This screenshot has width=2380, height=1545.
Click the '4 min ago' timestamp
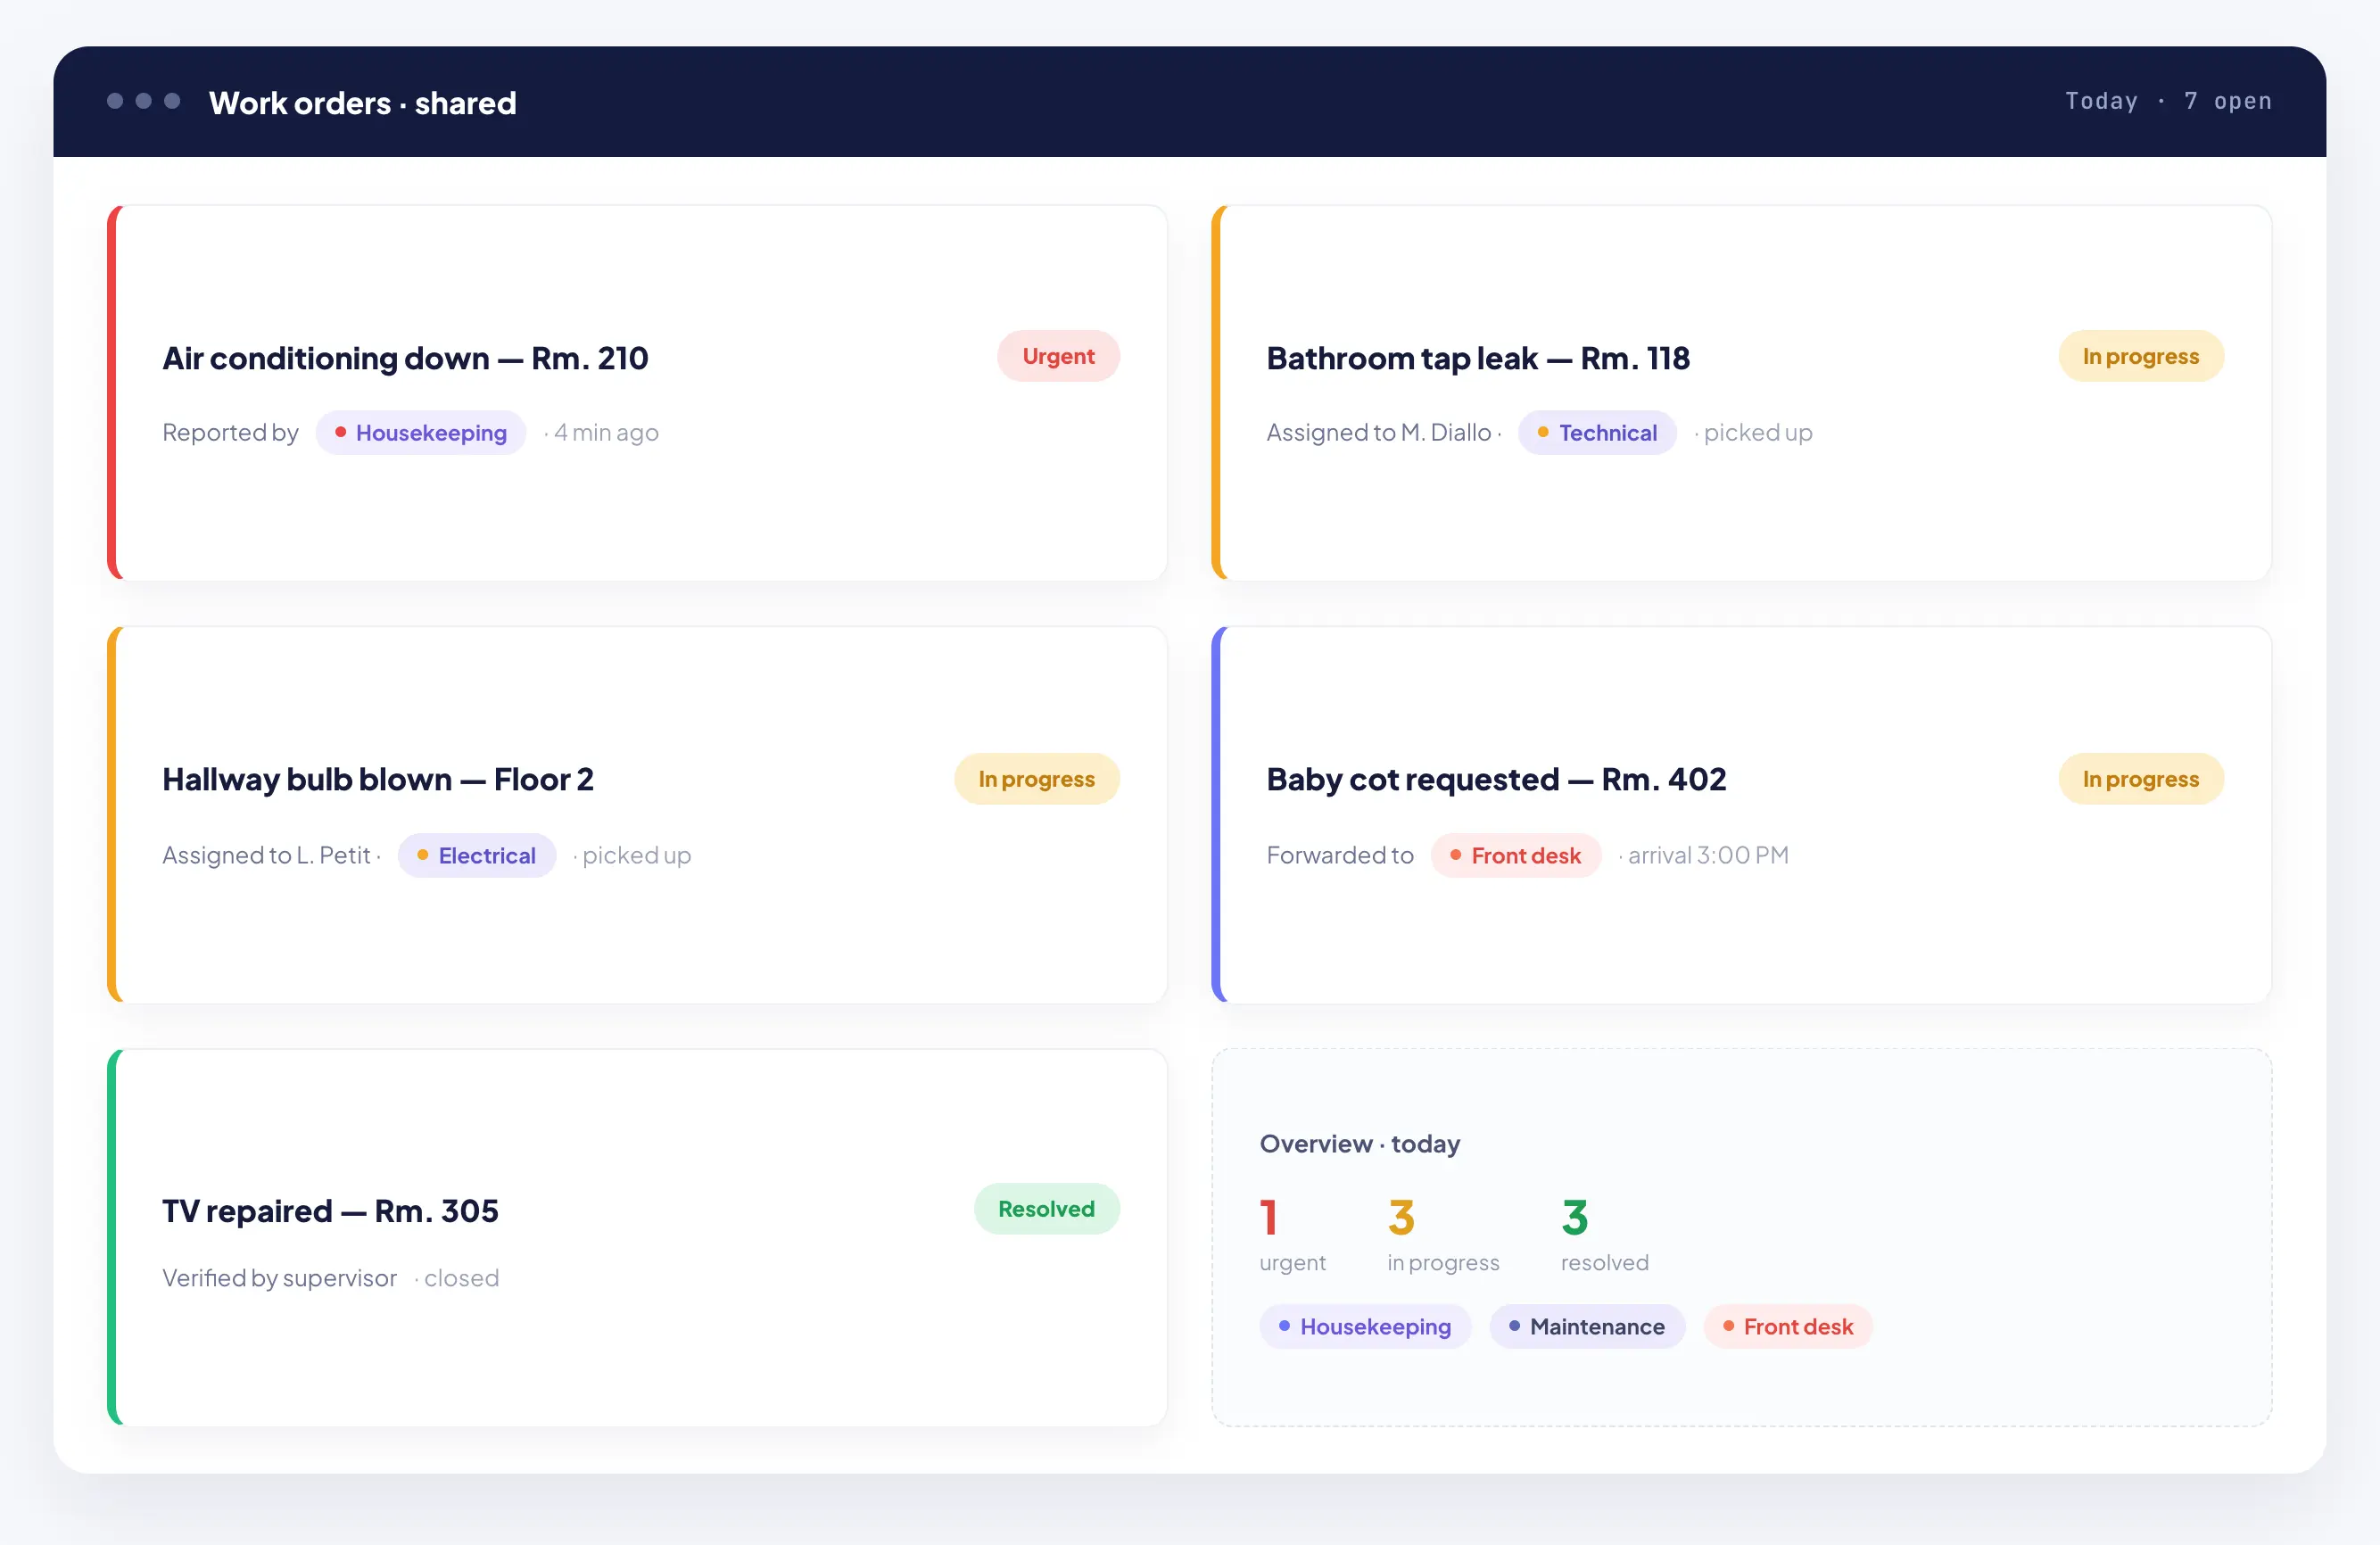(606, 433)
